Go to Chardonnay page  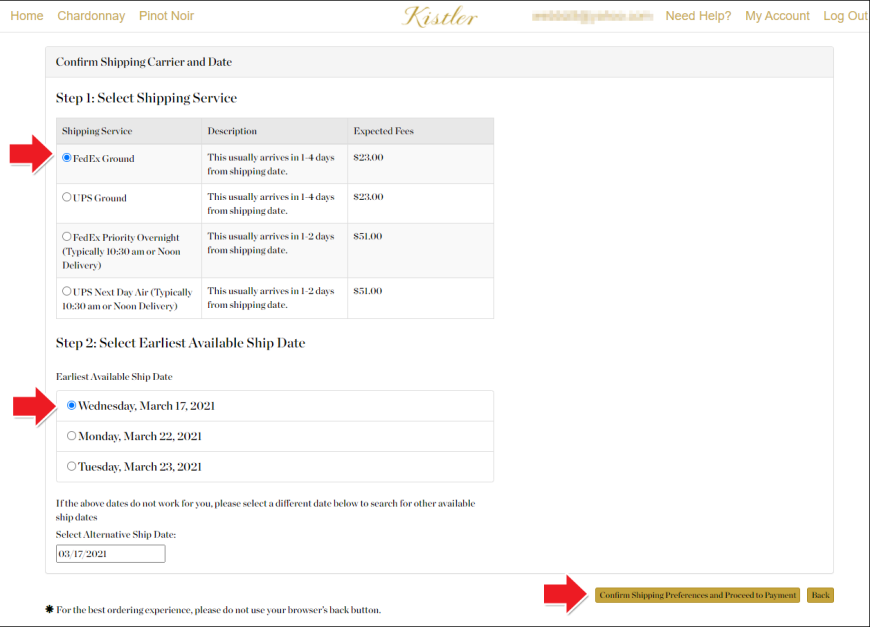91,16
